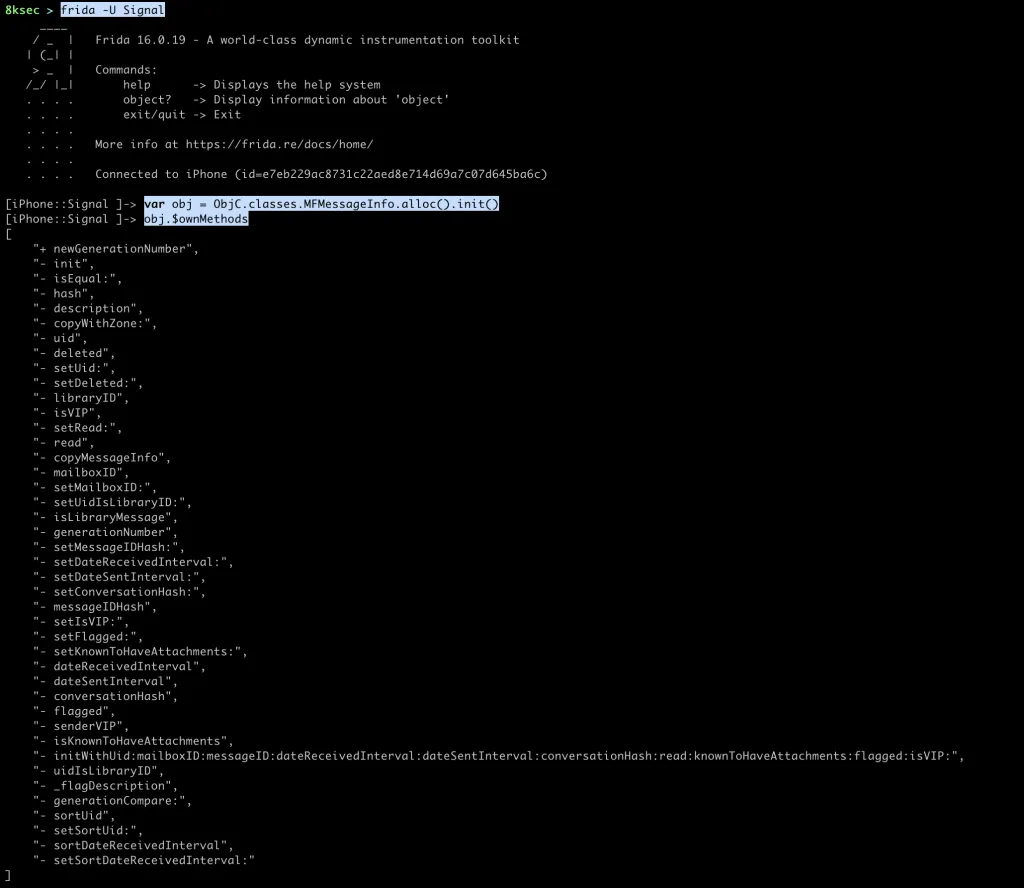
Task: Click the long "initWithUid:mailboxID:" method line
Action: pyautogui.click(x=498, y=756)
